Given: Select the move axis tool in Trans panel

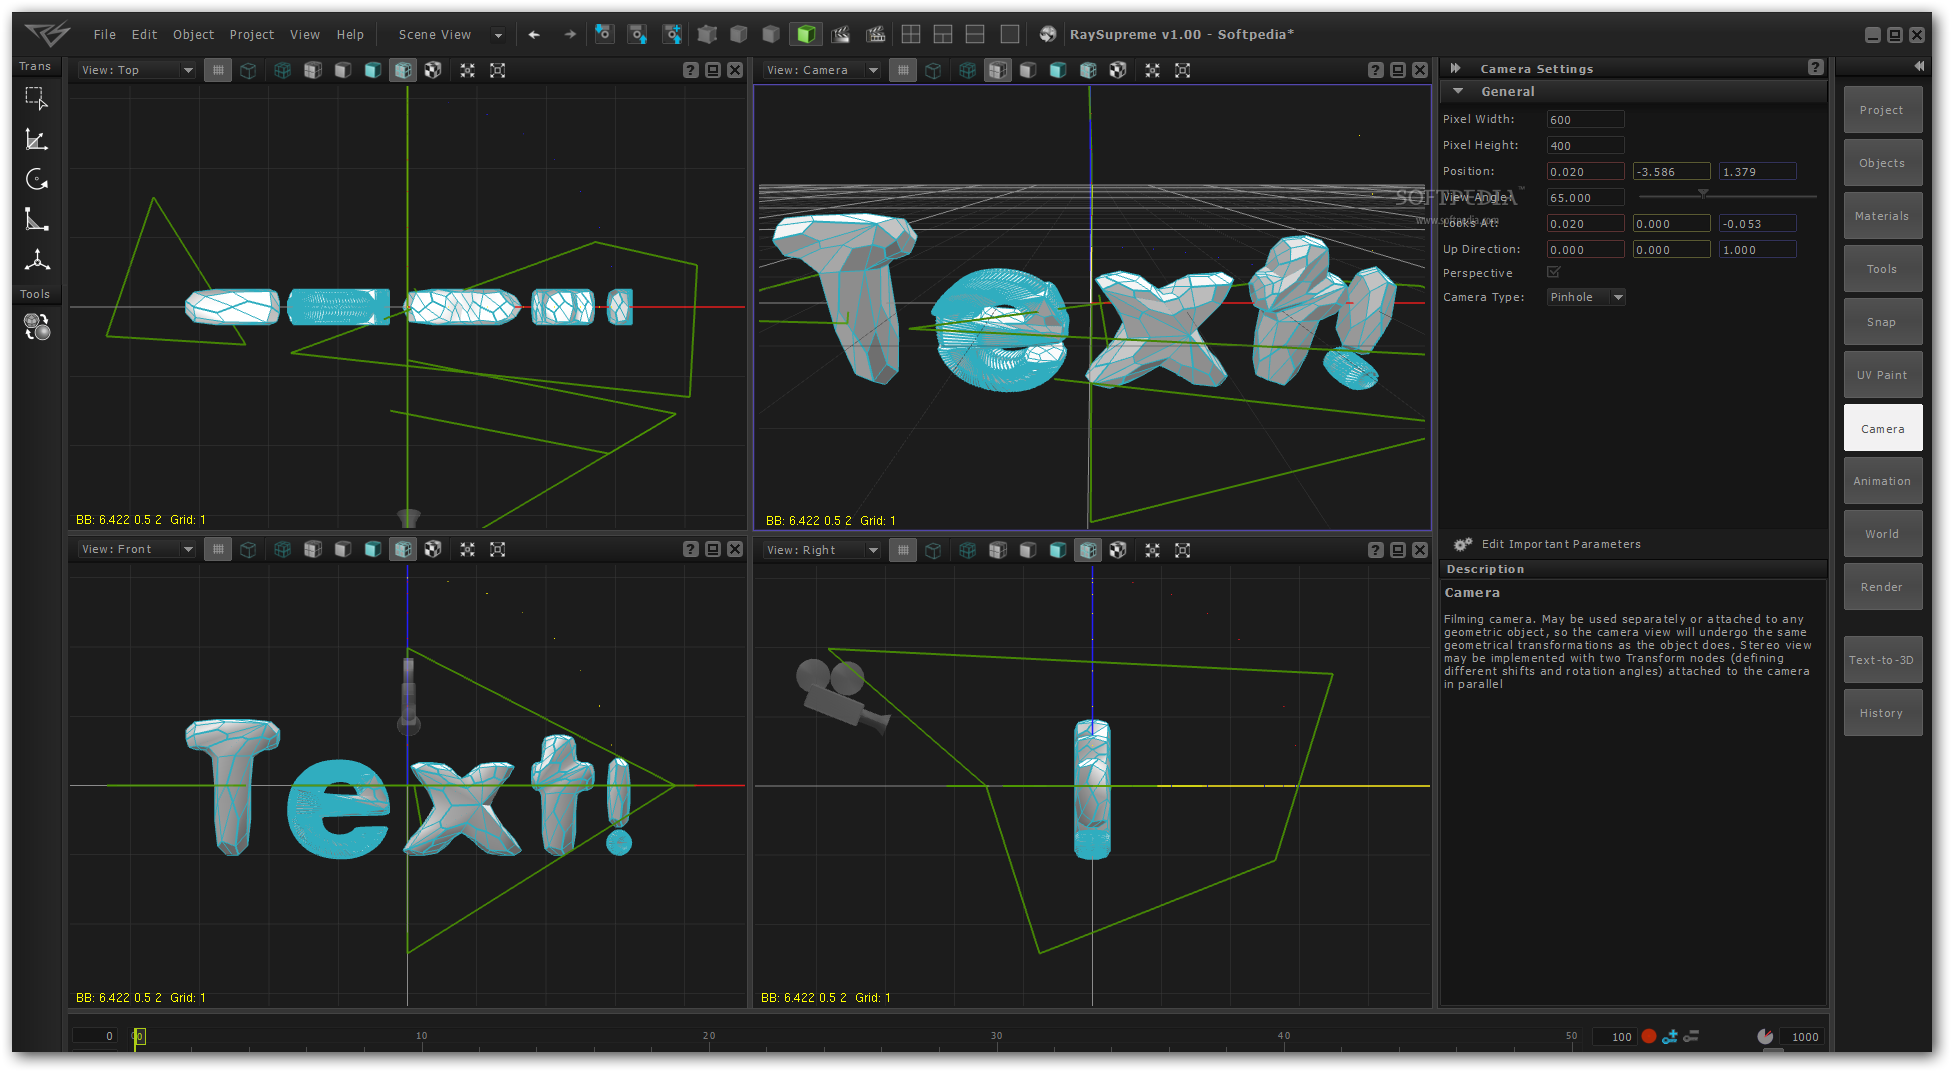Looking at the screenshot, I should [x=37, y=139].
